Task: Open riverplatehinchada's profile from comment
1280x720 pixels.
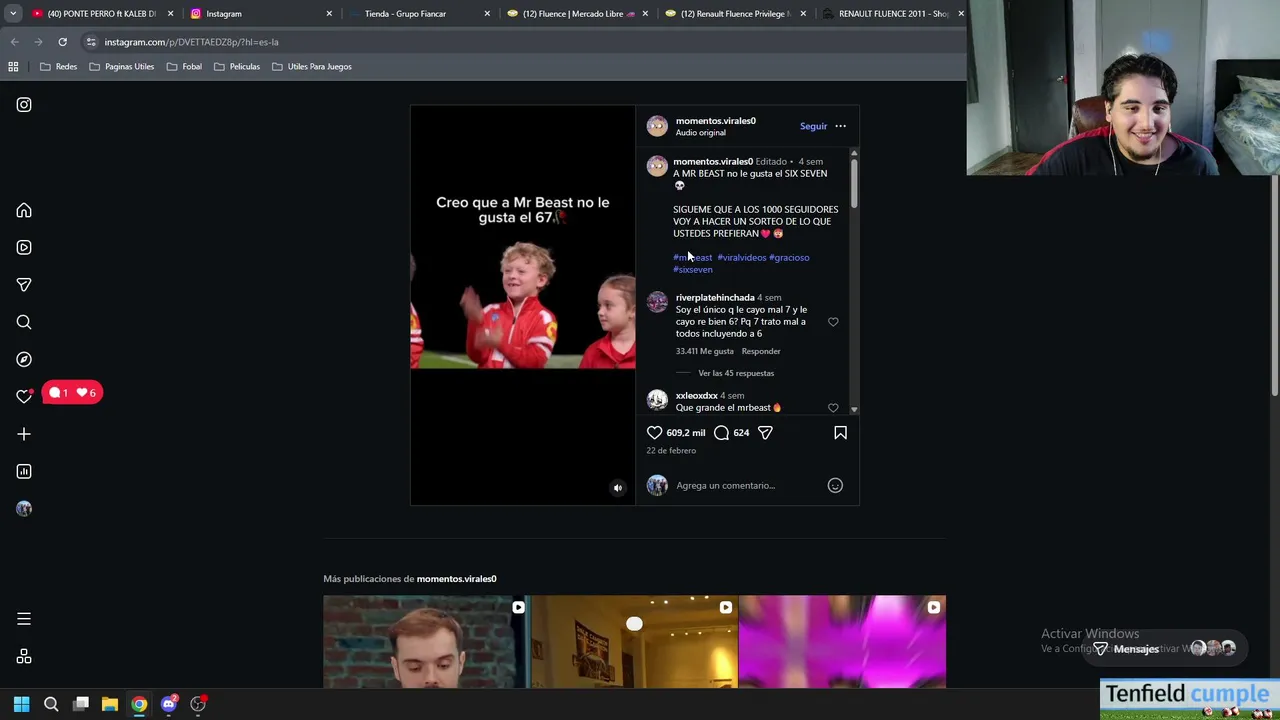Action: click(x=715, y=297)
